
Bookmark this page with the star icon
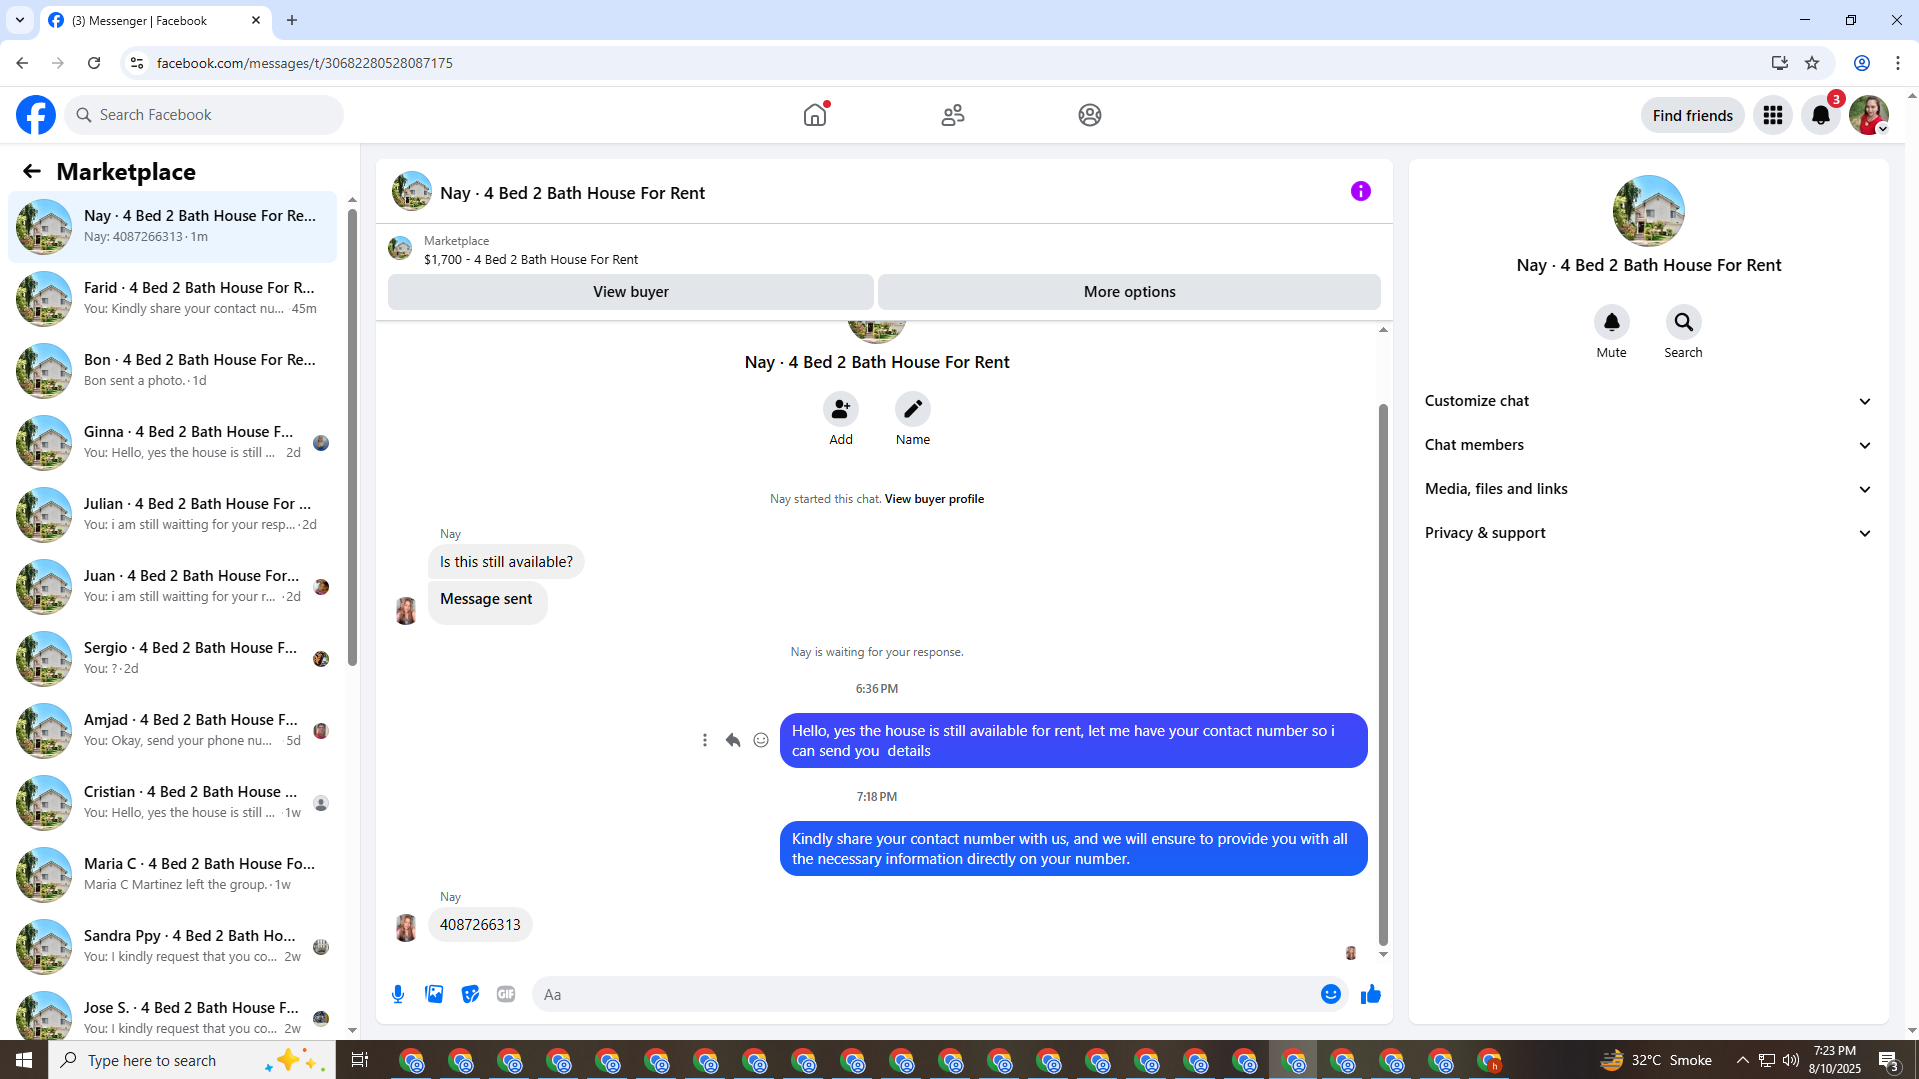click(x=1812, y=63)
